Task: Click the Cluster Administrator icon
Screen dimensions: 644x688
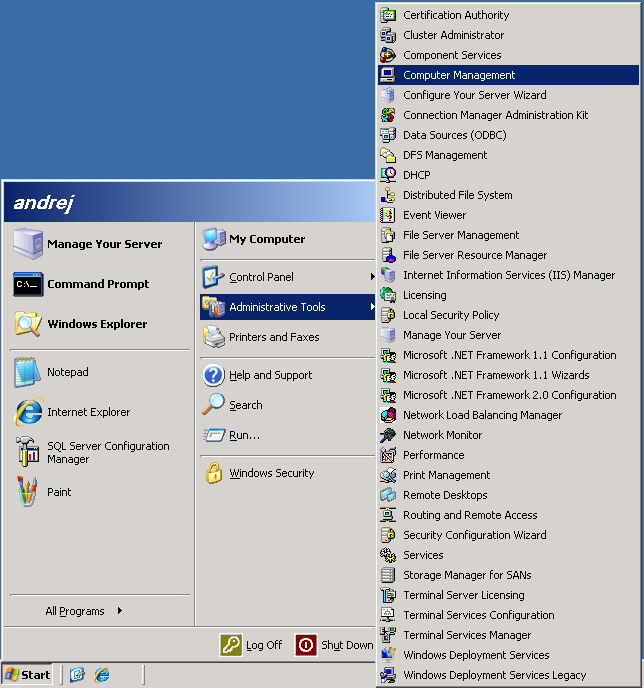Action: pos(388,35)
